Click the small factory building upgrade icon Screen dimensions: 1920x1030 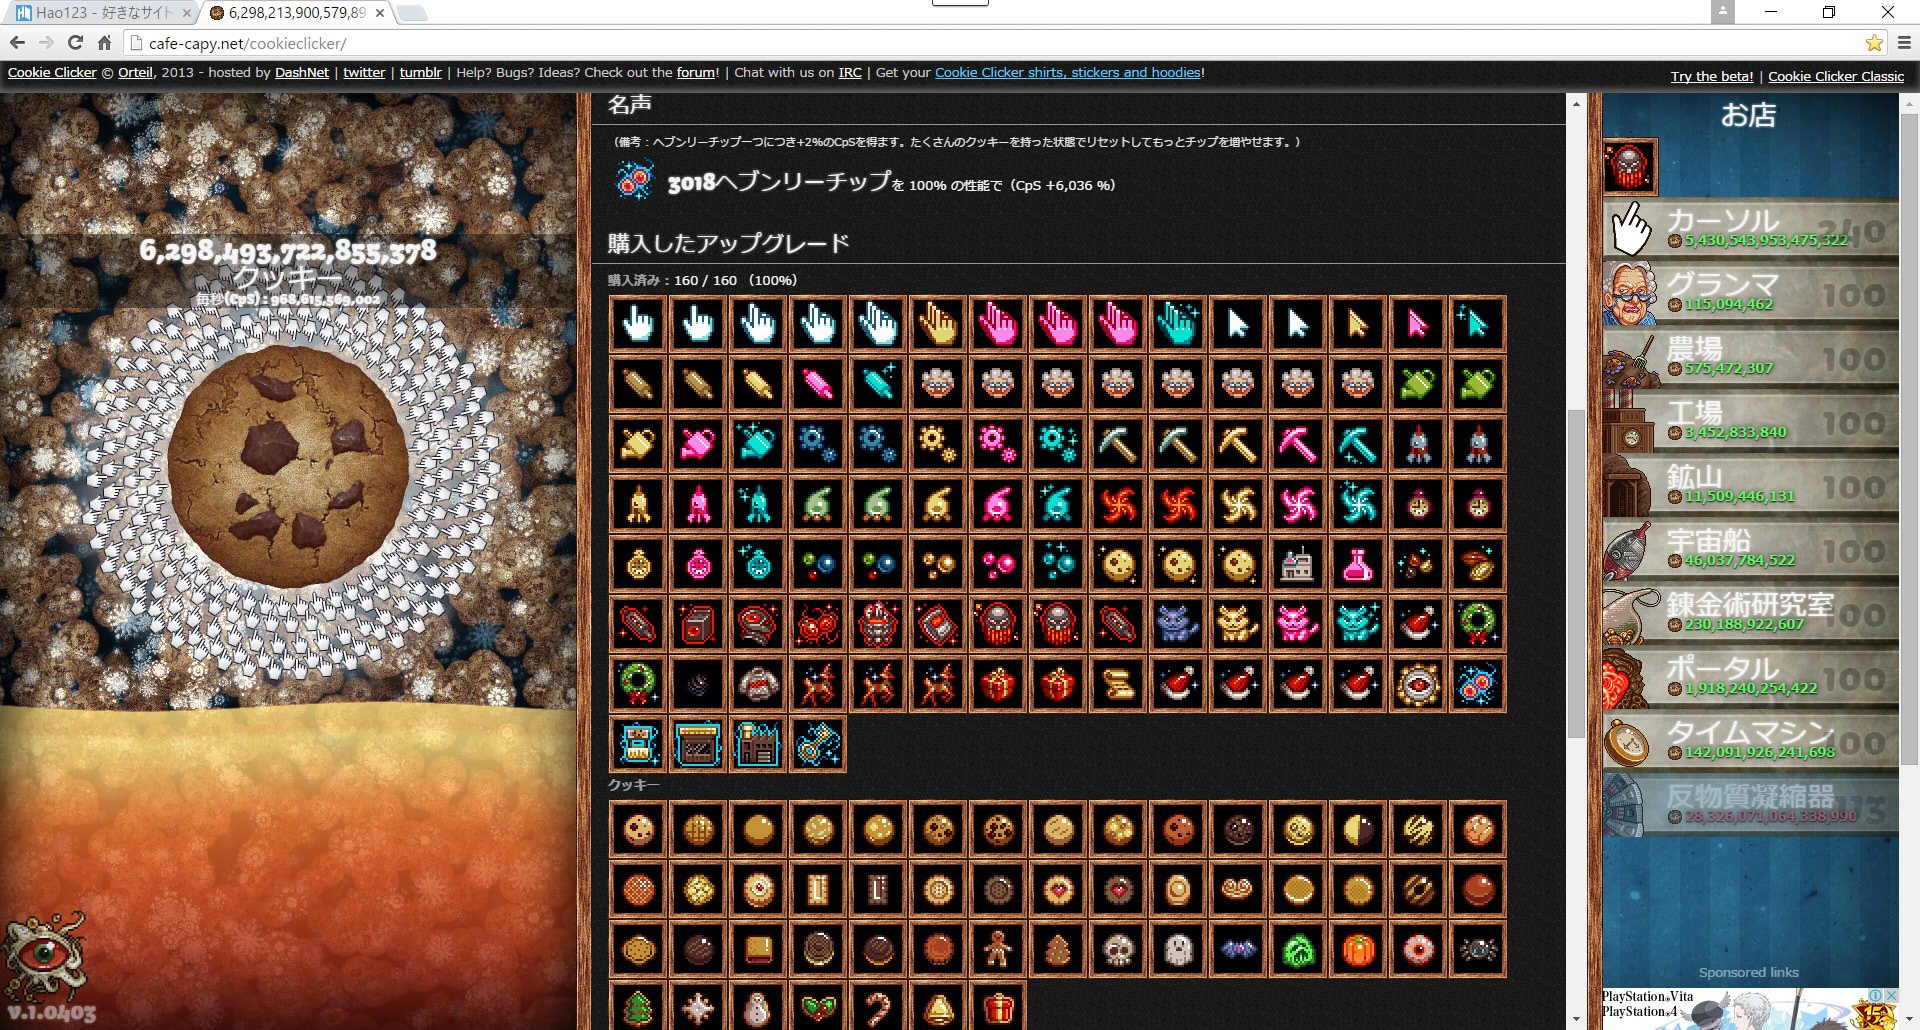(x=1298, y=564)
